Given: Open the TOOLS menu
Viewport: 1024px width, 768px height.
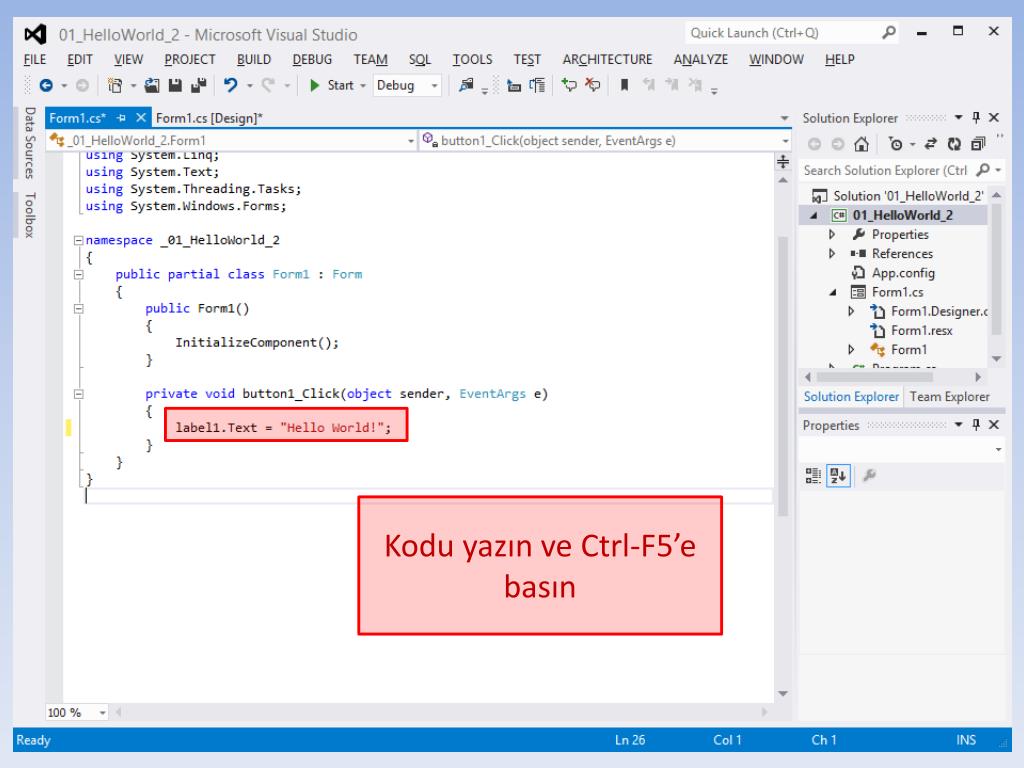Looking at the screenshot, I should point(472,59).
